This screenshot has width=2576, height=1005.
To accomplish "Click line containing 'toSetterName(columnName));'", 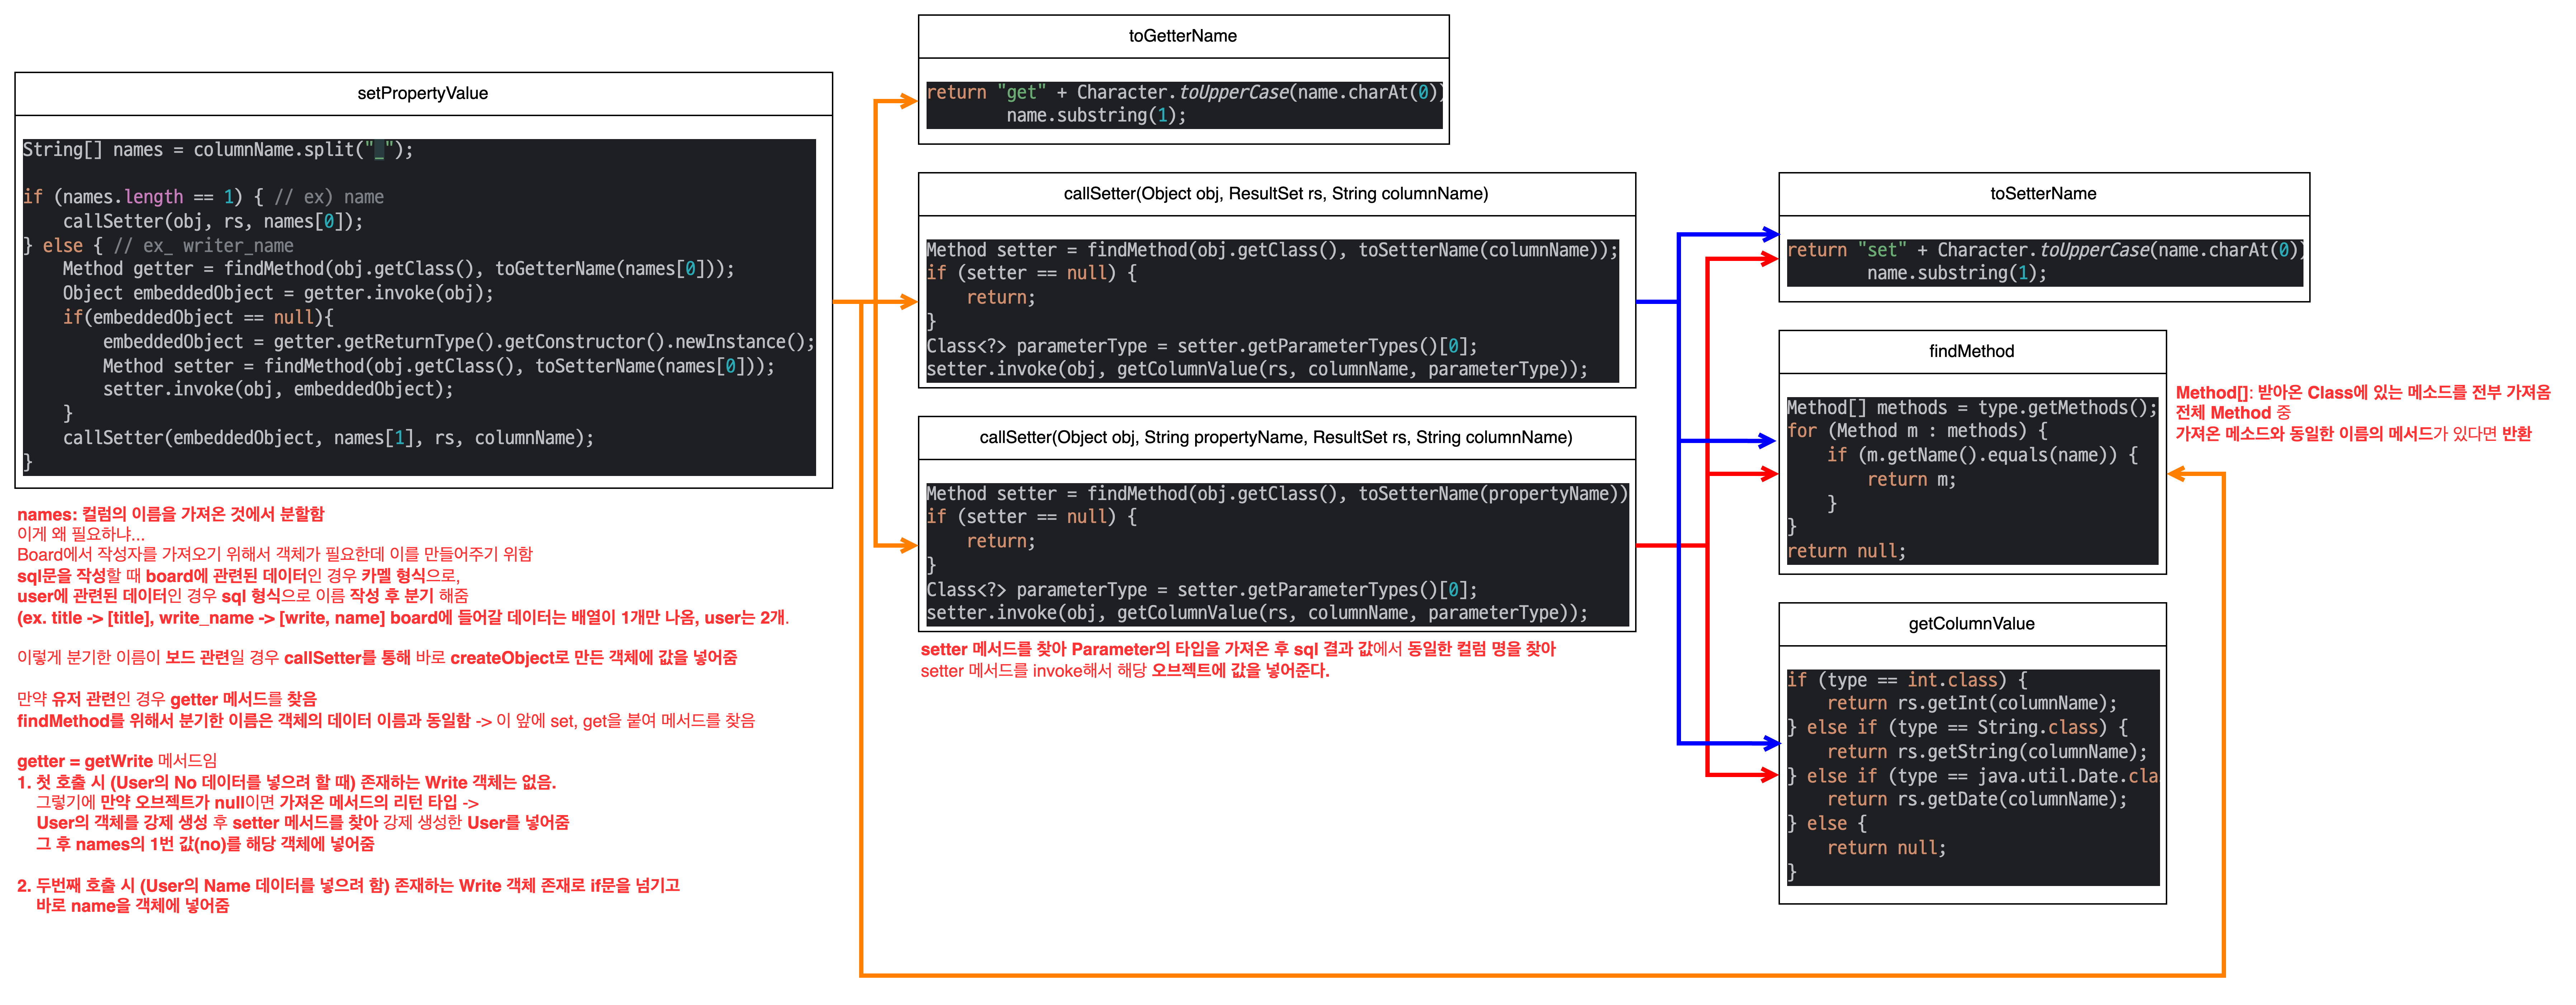I will pyautogui.click(x=1272, y=251).
